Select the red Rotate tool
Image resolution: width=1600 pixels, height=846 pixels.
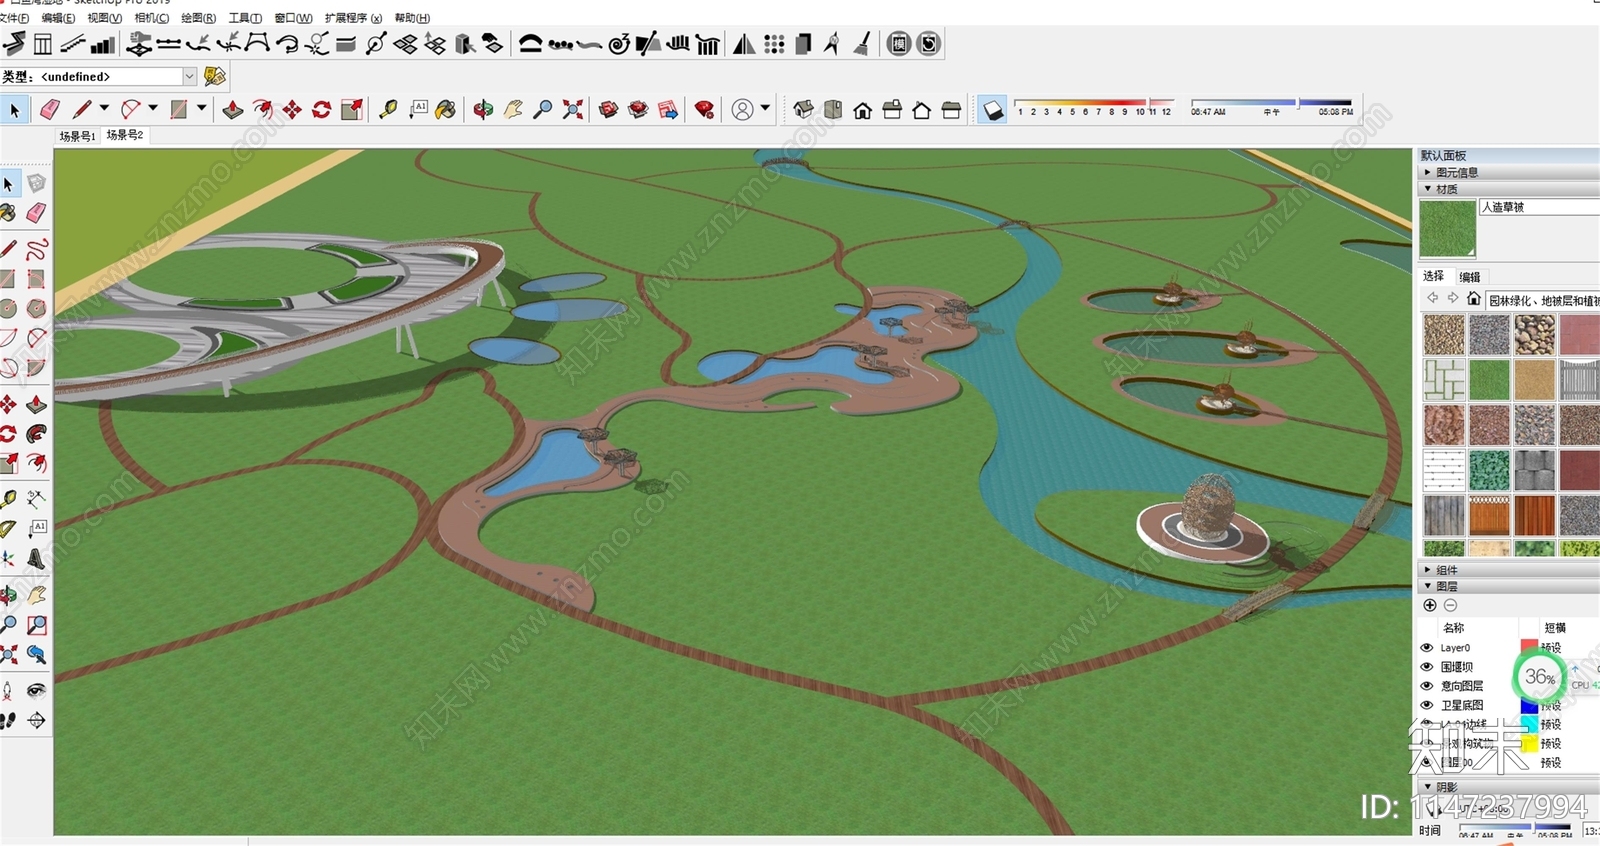(321, 110)
